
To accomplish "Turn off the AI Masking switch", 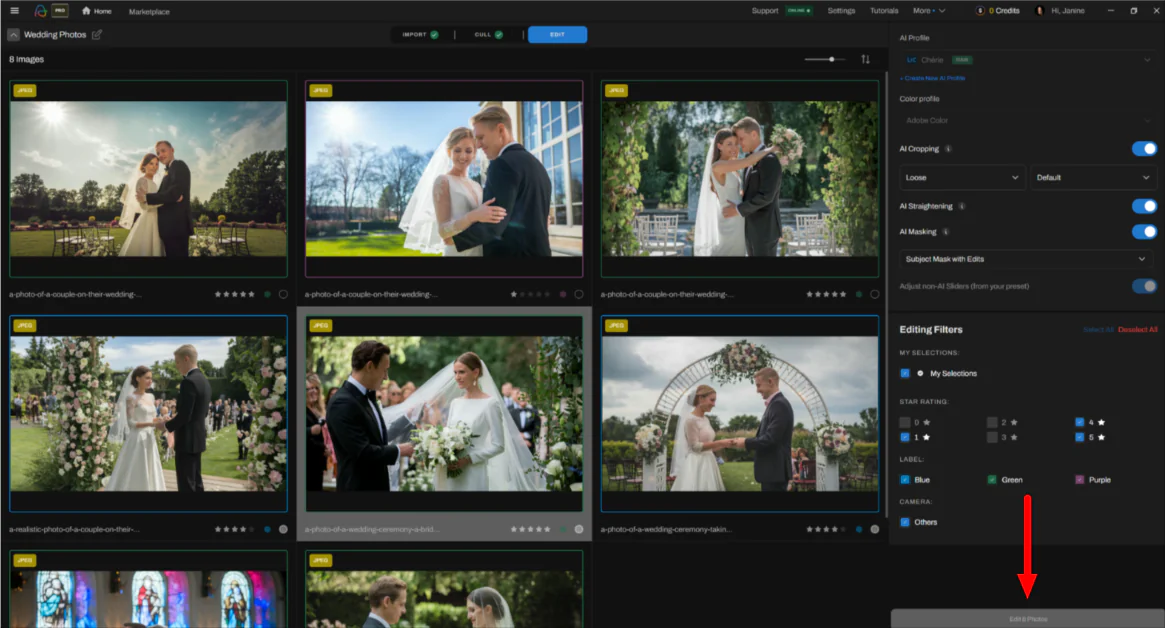I will point(1144,232).
